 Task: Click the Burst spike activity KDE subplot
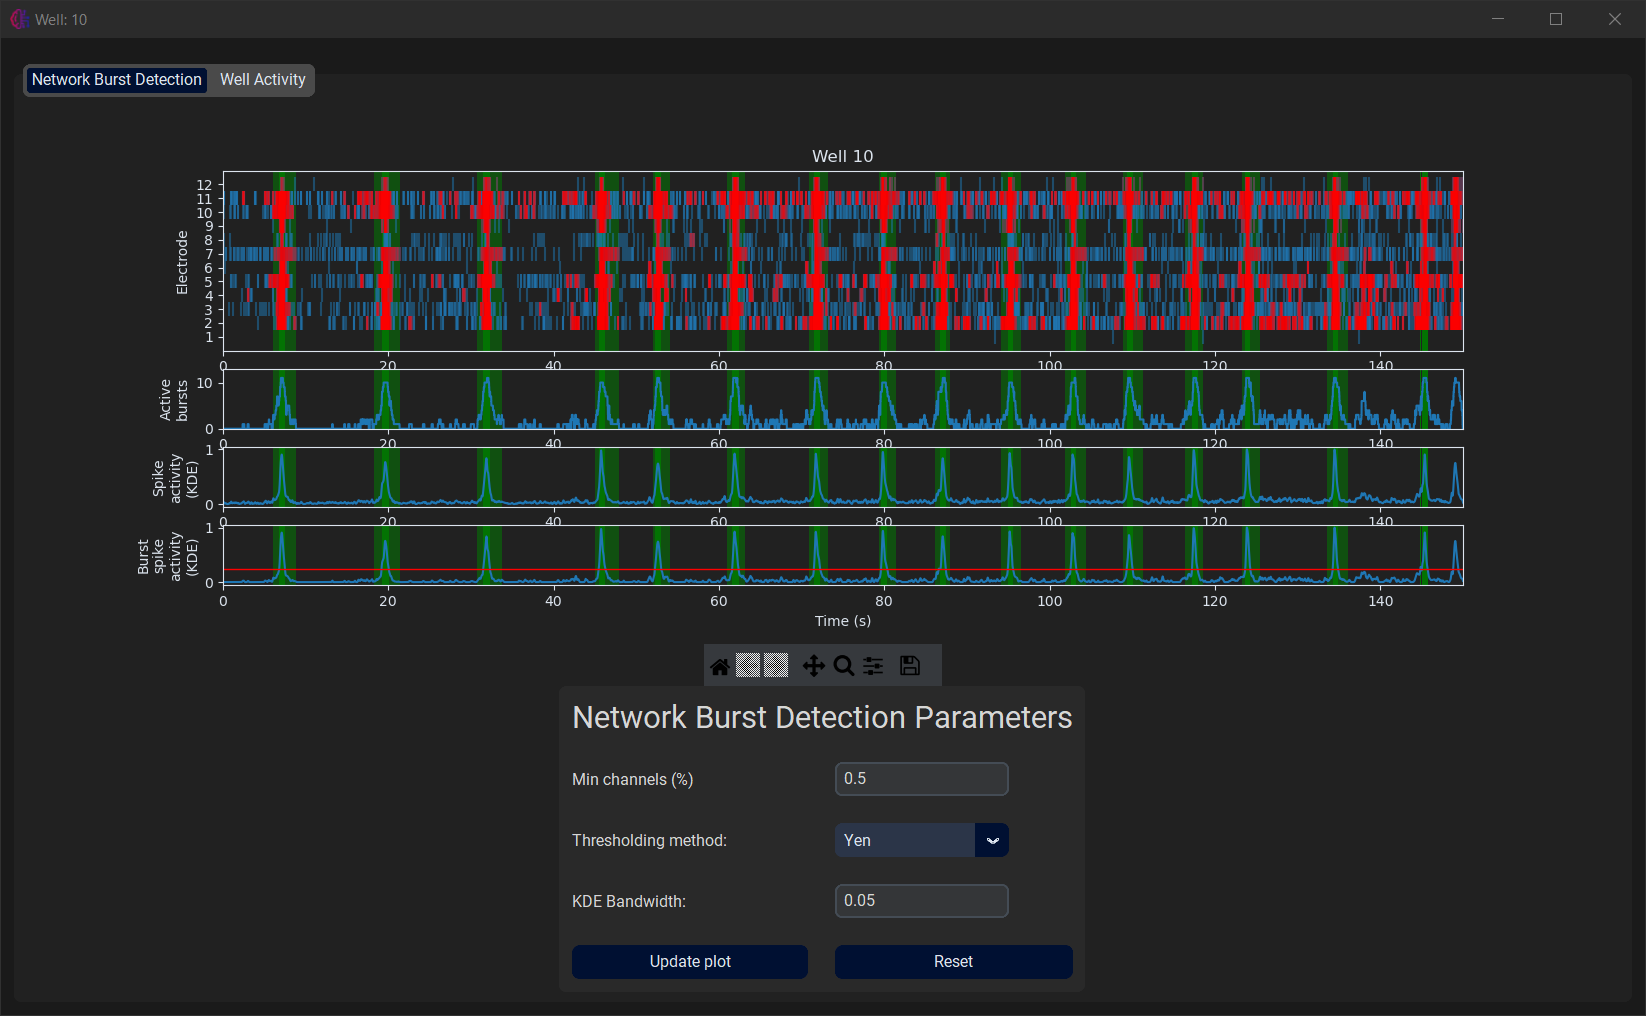[842, 555]
